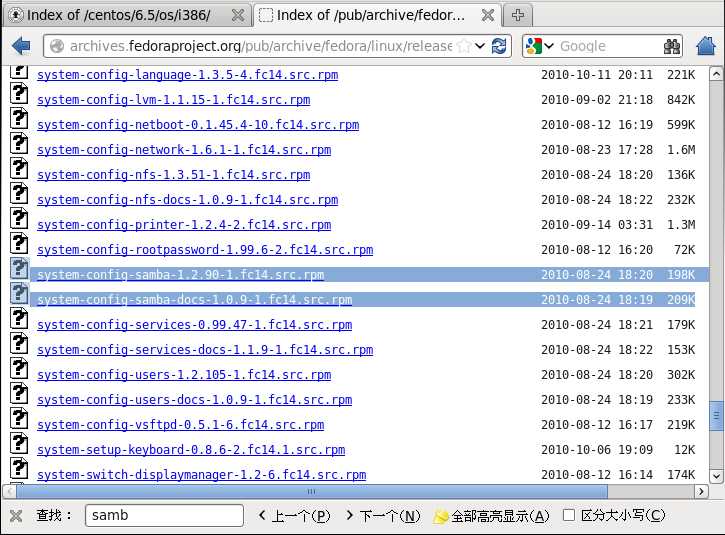Click file icon beside system-config-samba-docs
Image resolution: width=725 pixels, height=535 pixels.
(x=19, y=293)
